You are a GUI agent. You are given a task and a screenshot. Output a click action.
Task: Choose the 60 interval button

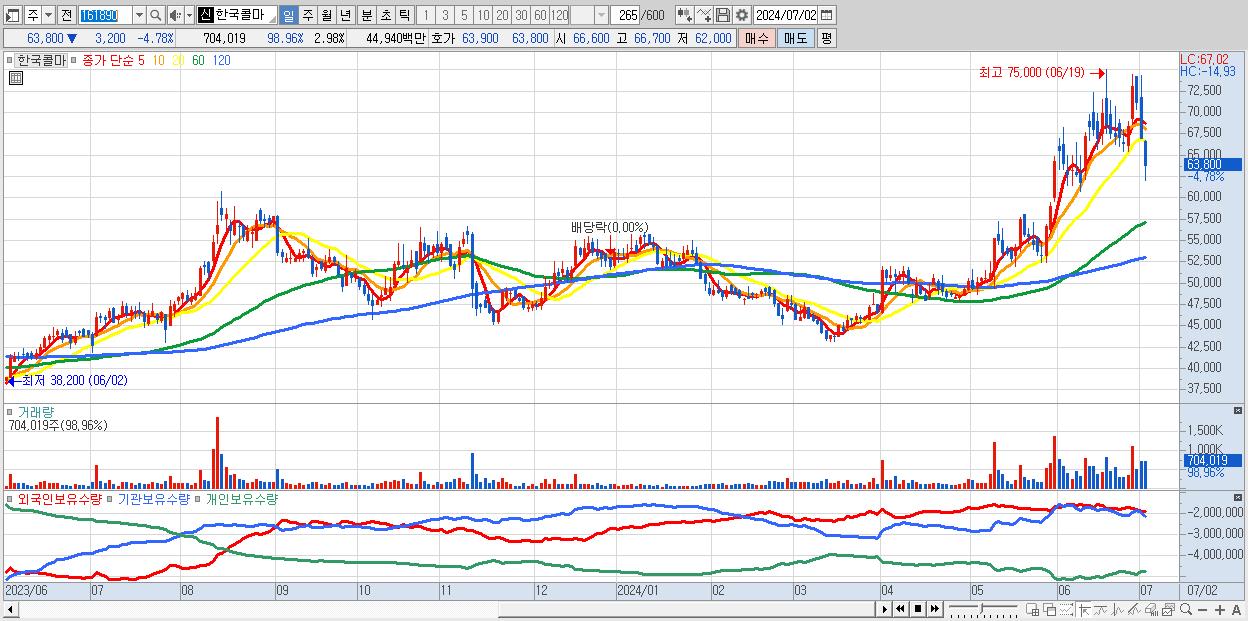click(540, 15)
